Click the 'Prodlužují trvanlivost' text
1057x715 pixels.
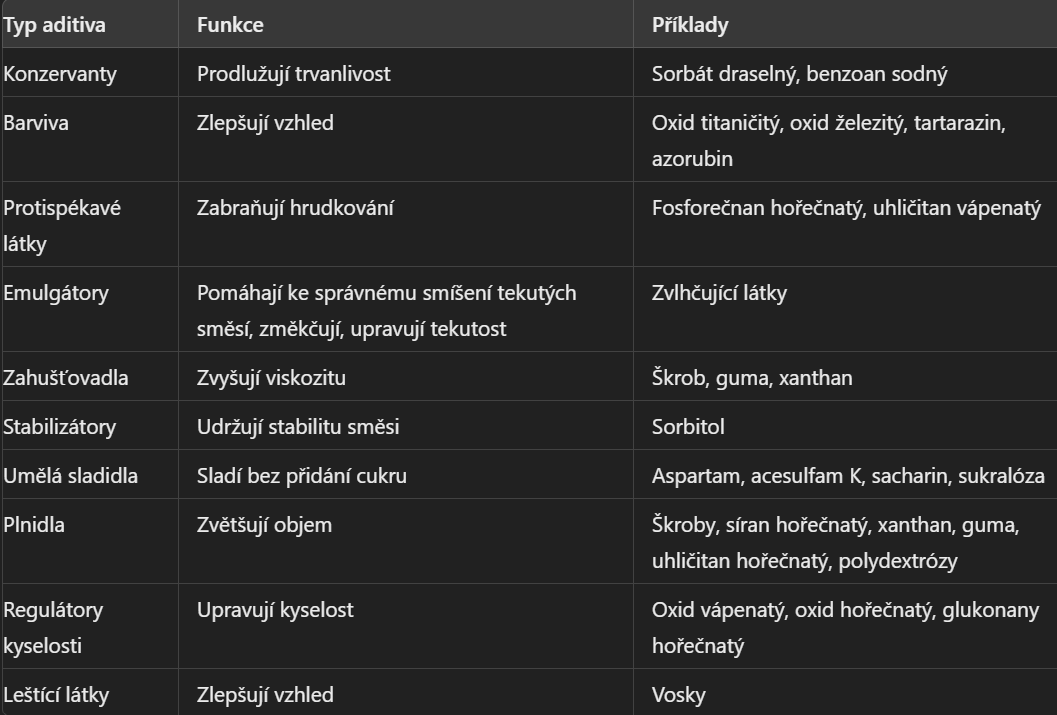[x=293, y=73]
